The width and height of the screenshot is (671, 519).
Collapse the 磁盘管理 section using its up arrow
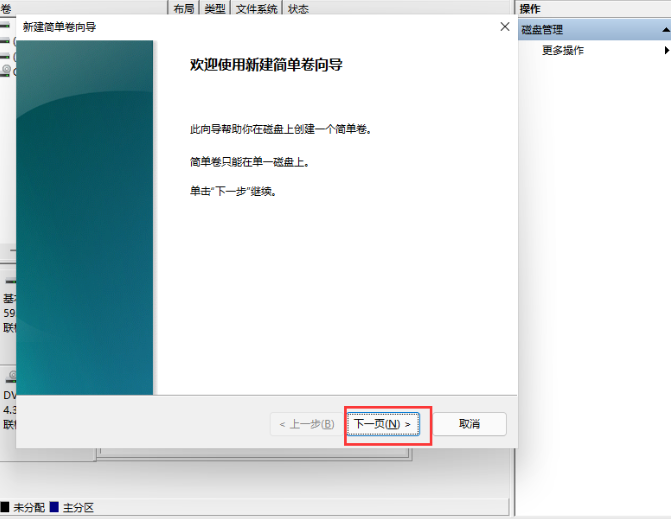665,30
